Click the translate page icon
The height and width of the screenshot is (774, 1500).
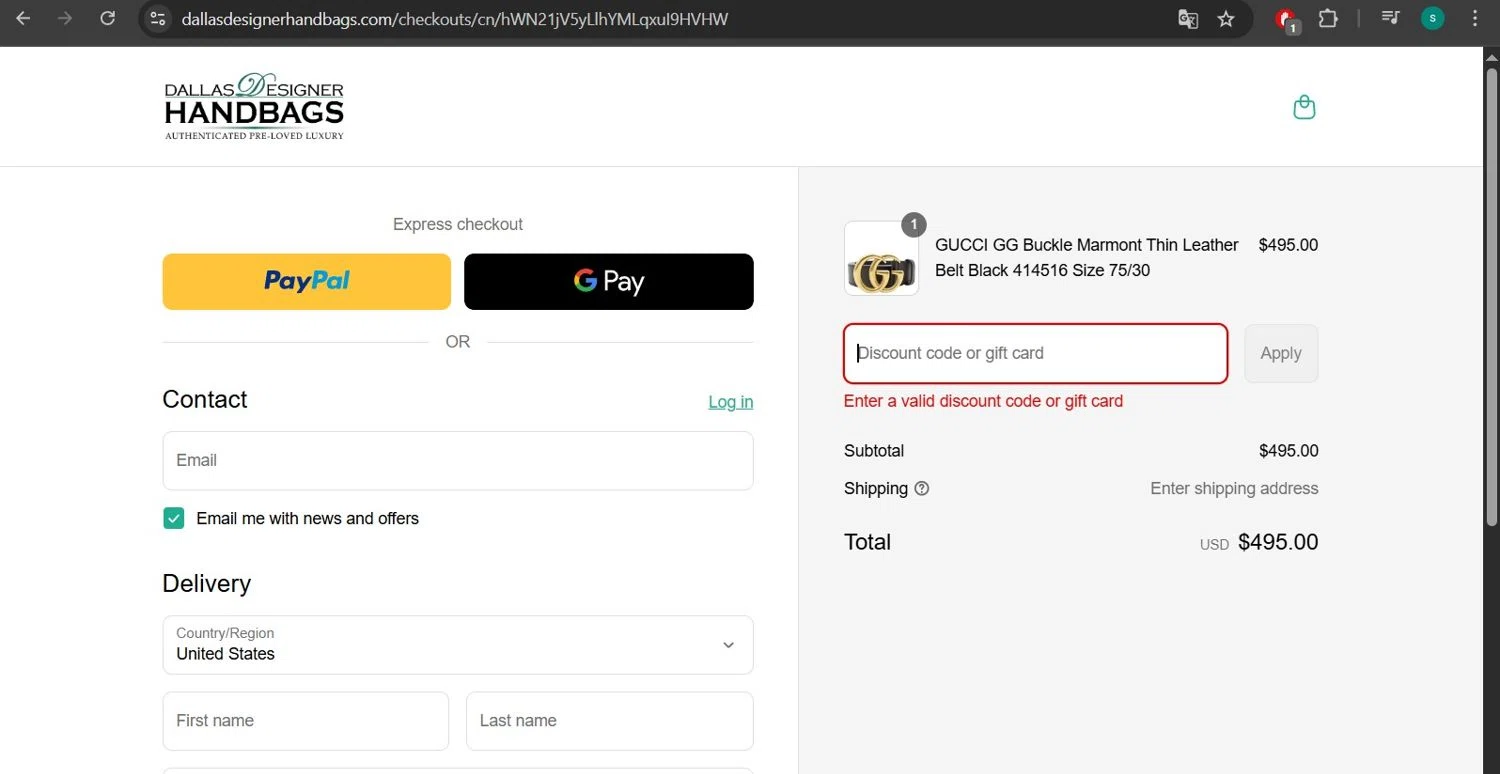(x=1188, y=19)
